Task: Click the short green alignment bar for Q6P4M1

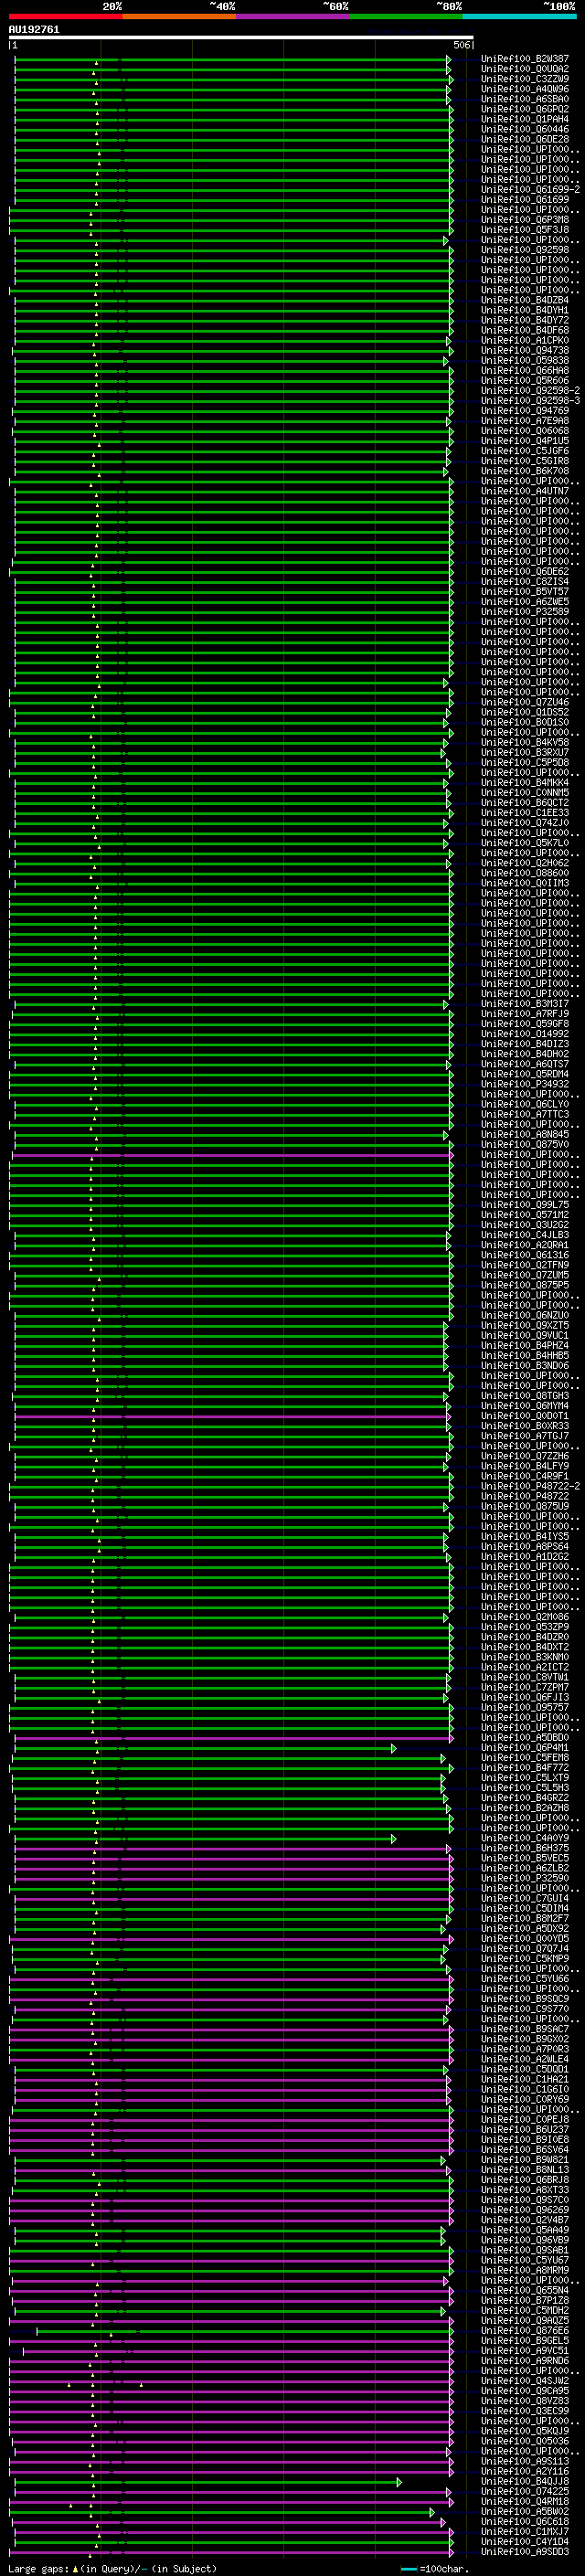Action: pos(204,1748)
